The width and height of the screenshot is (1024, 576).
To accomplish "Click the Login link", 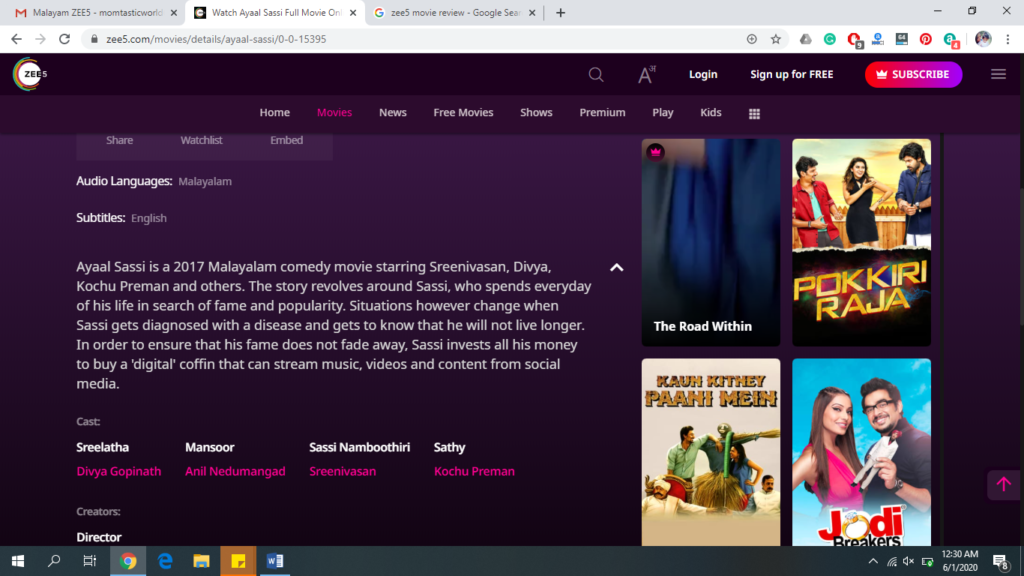I will 703,74.
